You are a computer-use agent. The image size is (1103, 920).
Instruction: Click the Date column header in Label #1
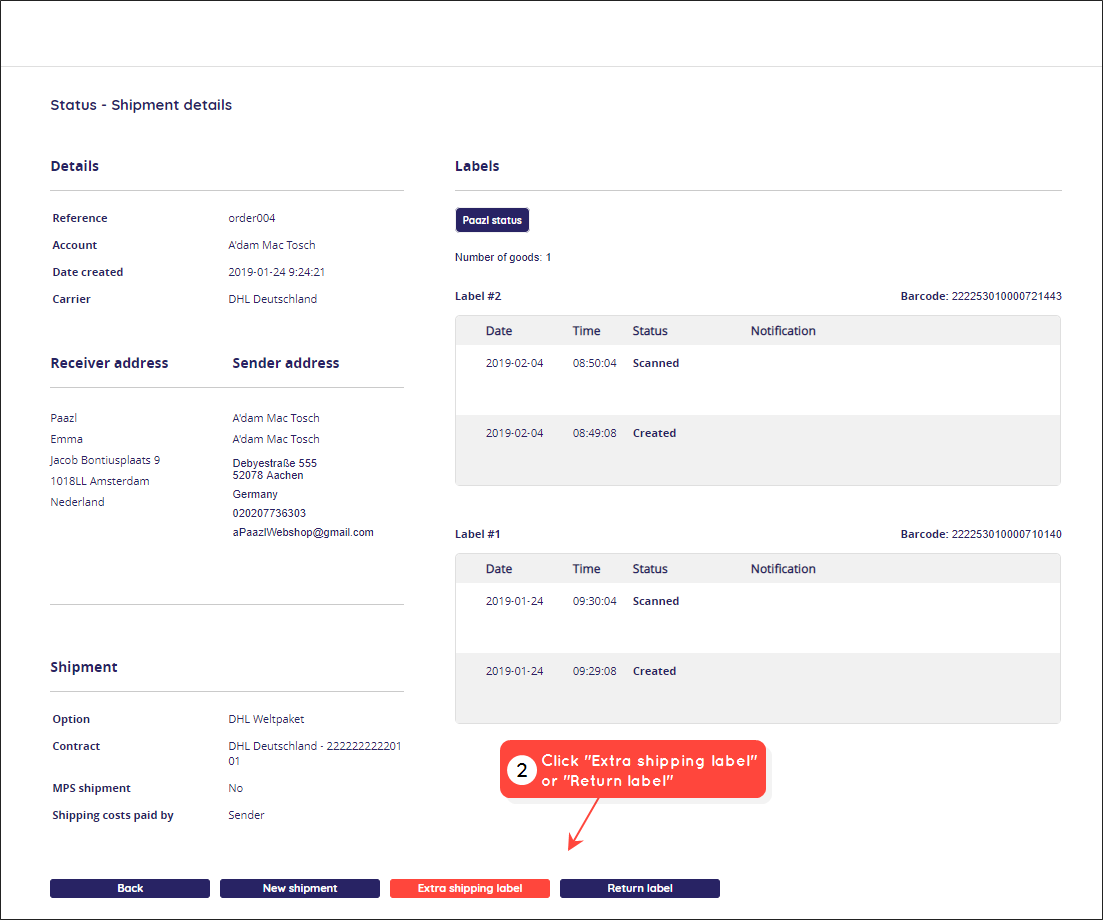(x=499, y=568)
